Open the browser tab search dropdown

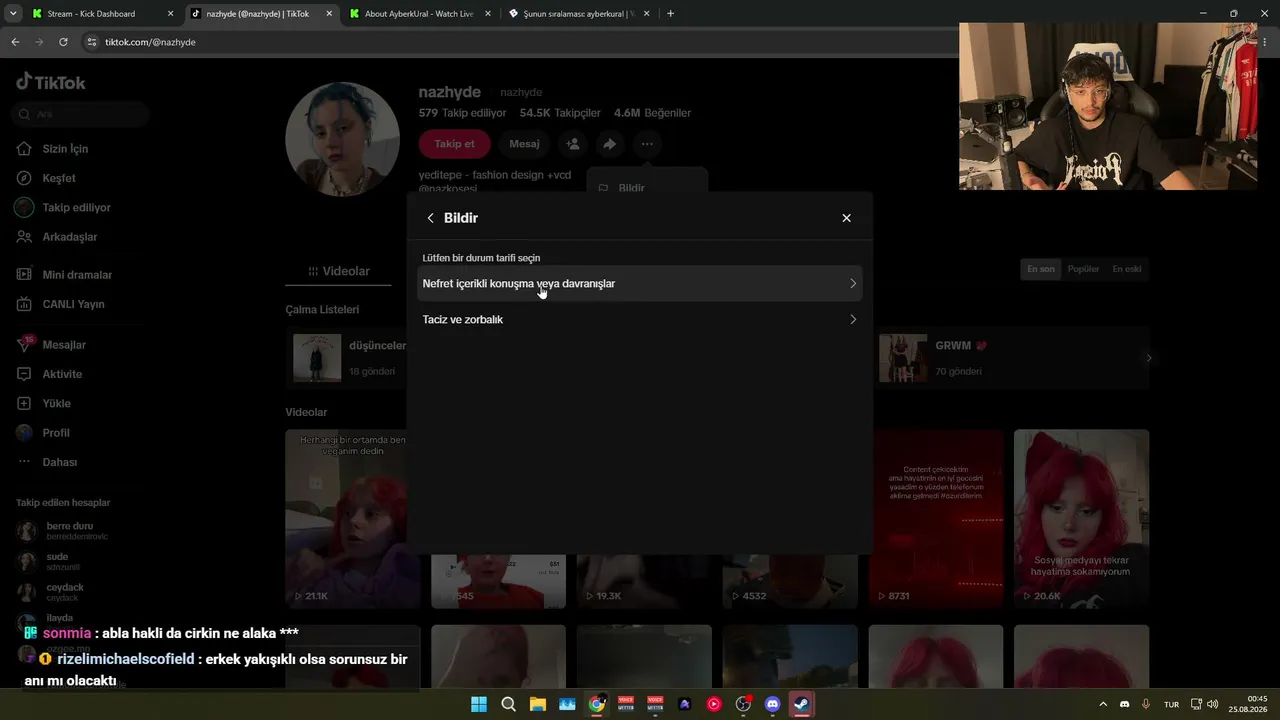tap(11, 14)
